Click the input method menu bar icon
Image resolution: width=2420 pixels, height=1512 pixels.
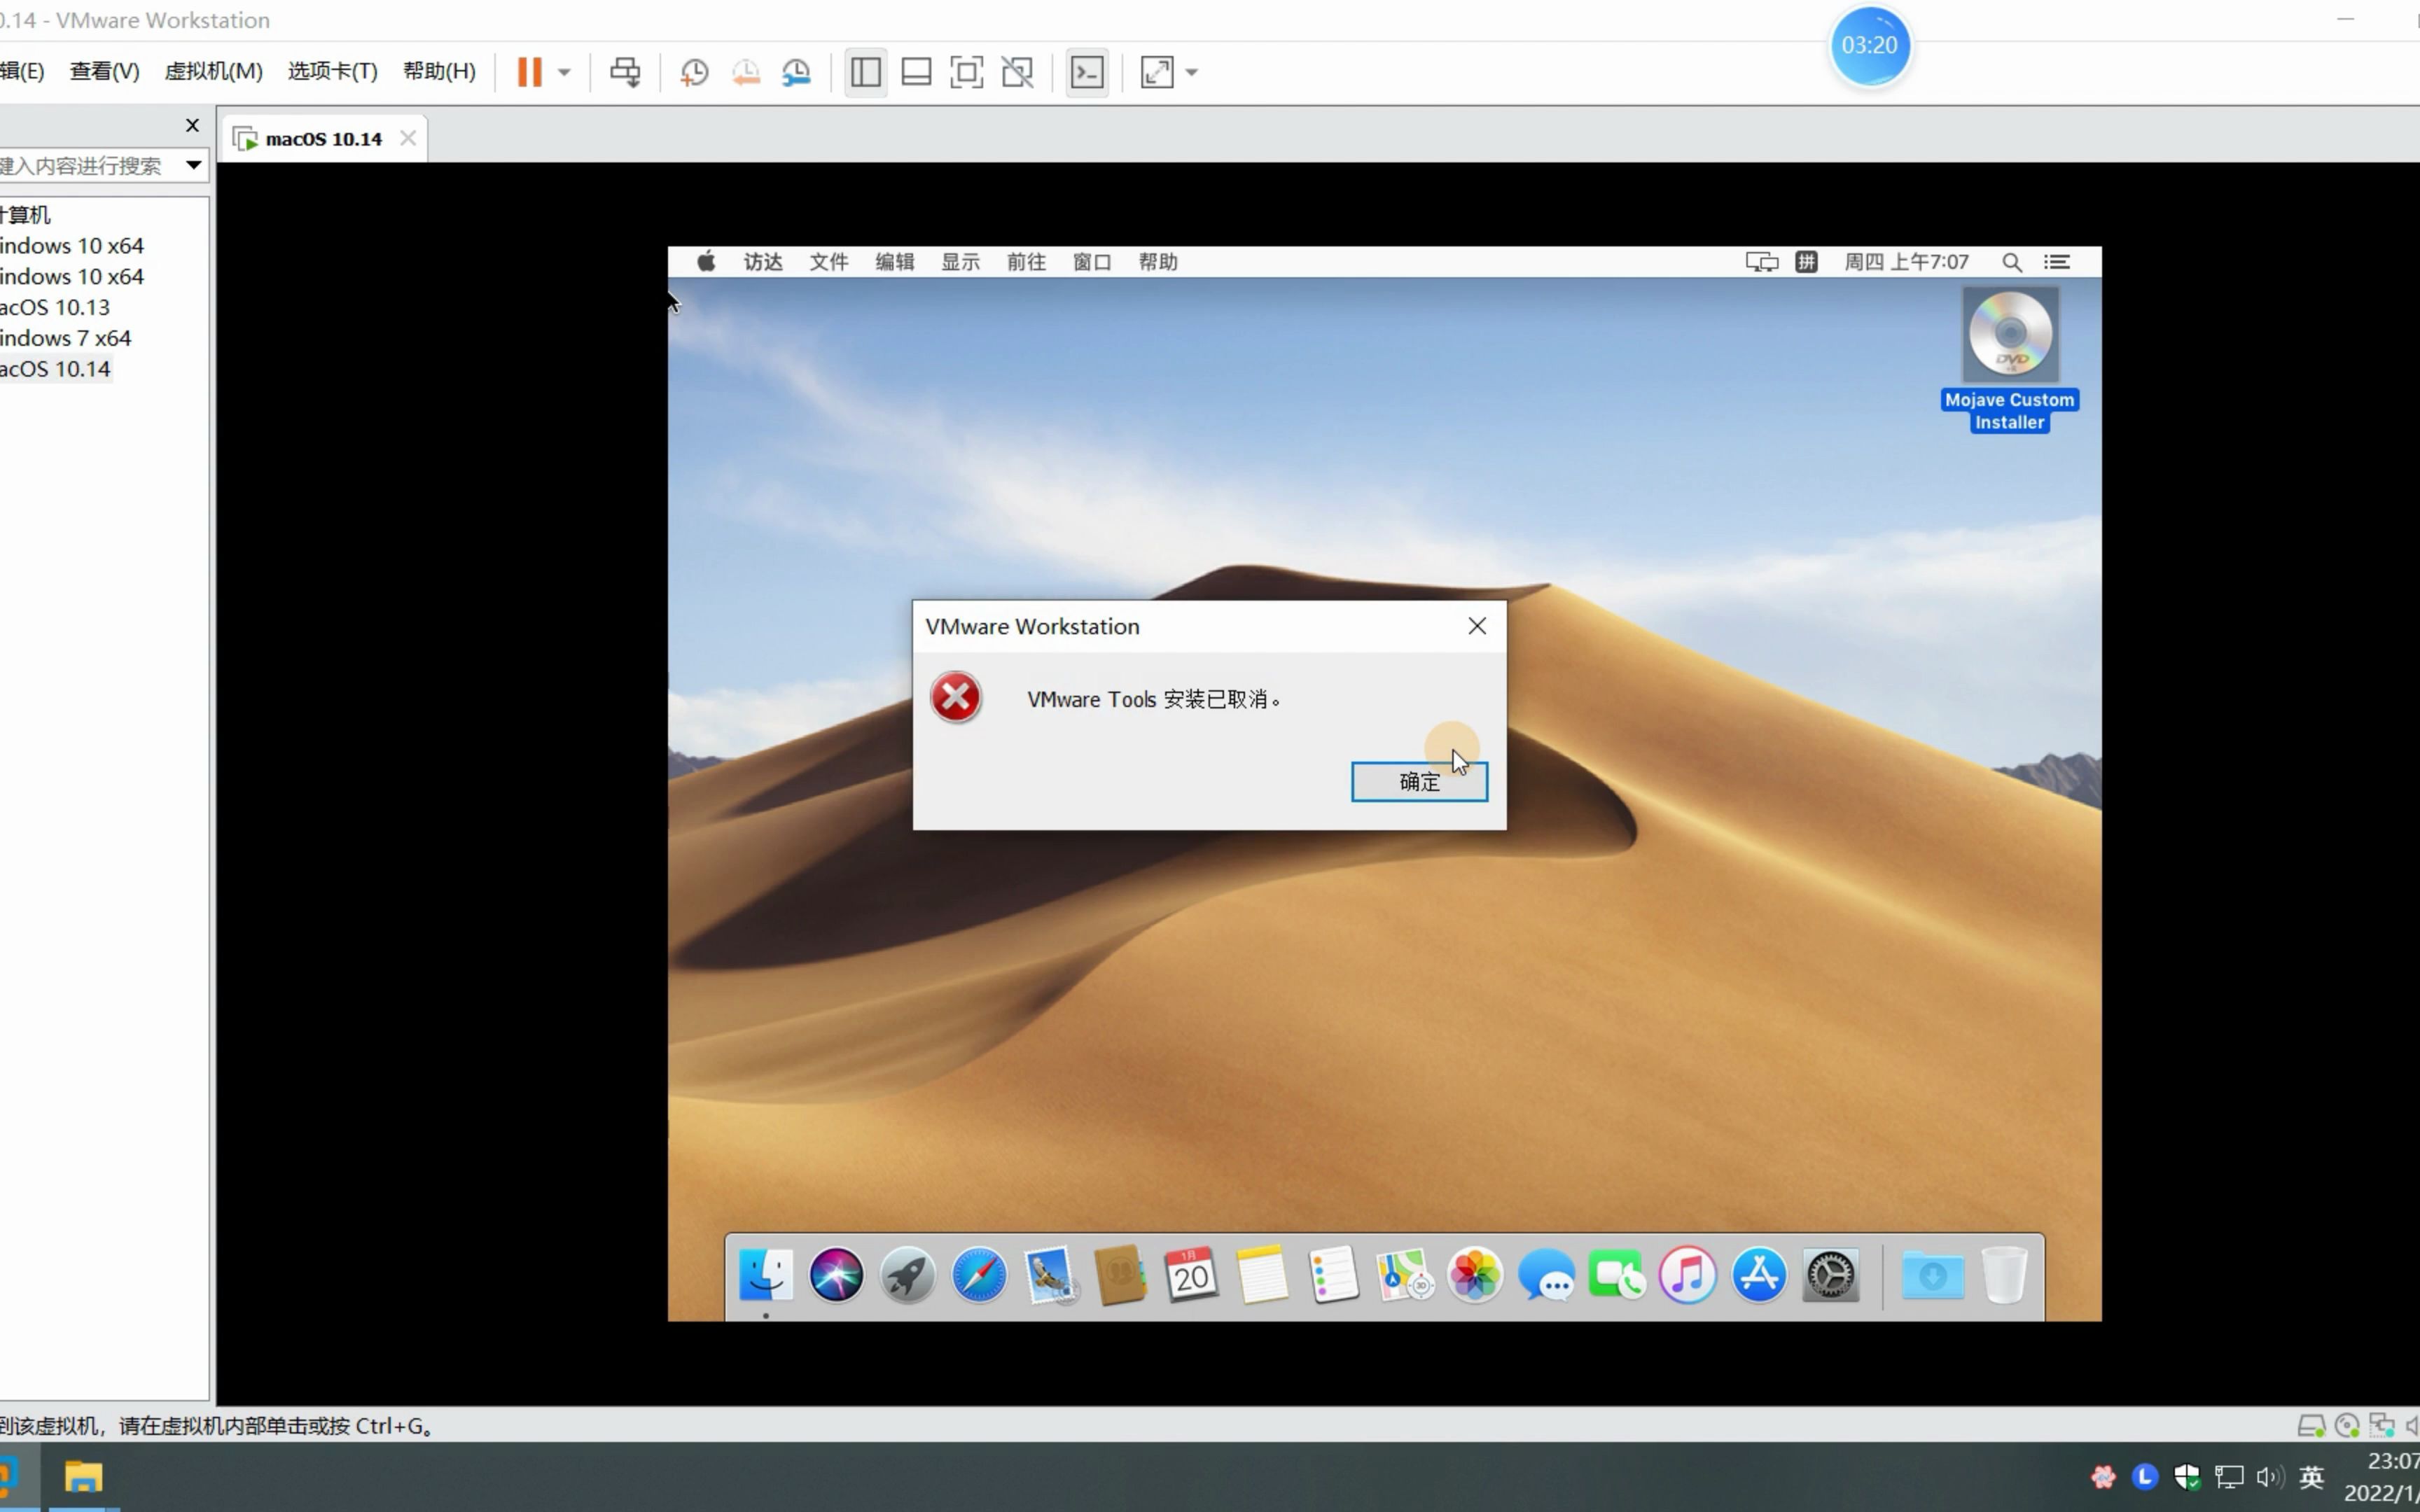point(1806,262)
